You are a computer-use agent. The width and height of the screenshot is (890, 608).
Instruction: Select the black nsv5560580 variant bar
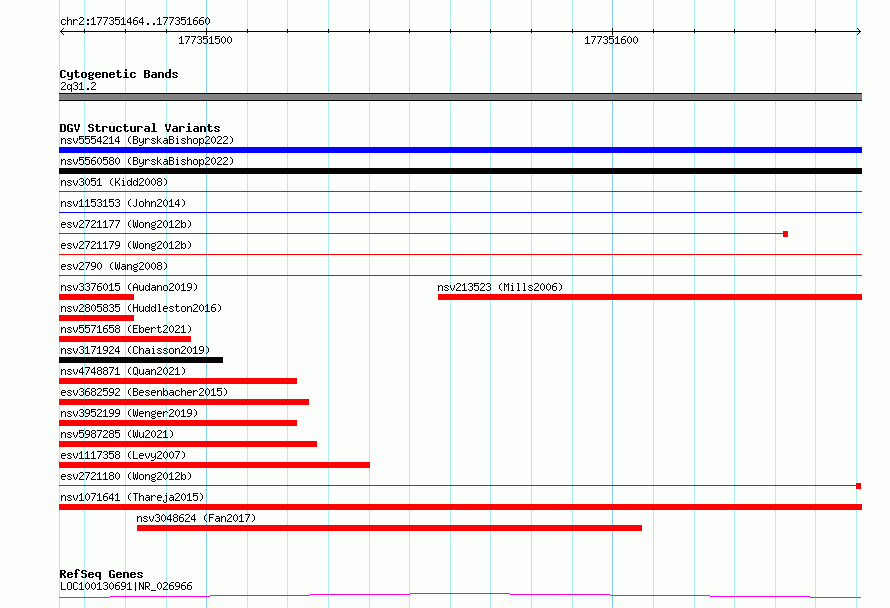tap(460, 171)
